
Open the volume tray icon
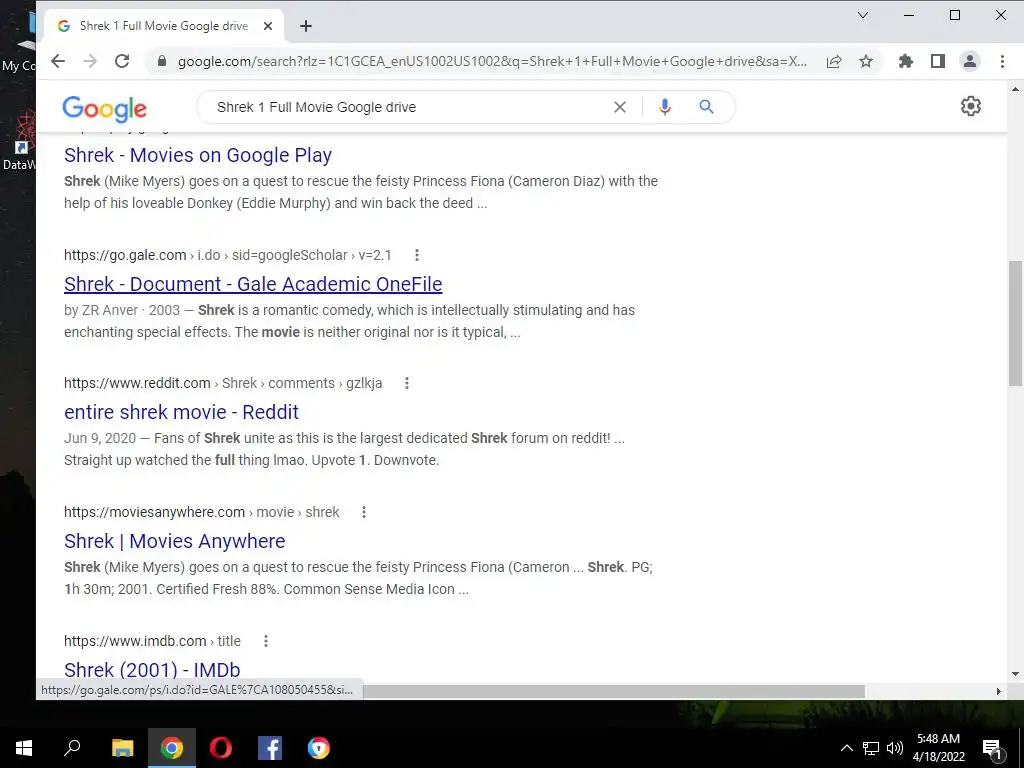point(895,748)
